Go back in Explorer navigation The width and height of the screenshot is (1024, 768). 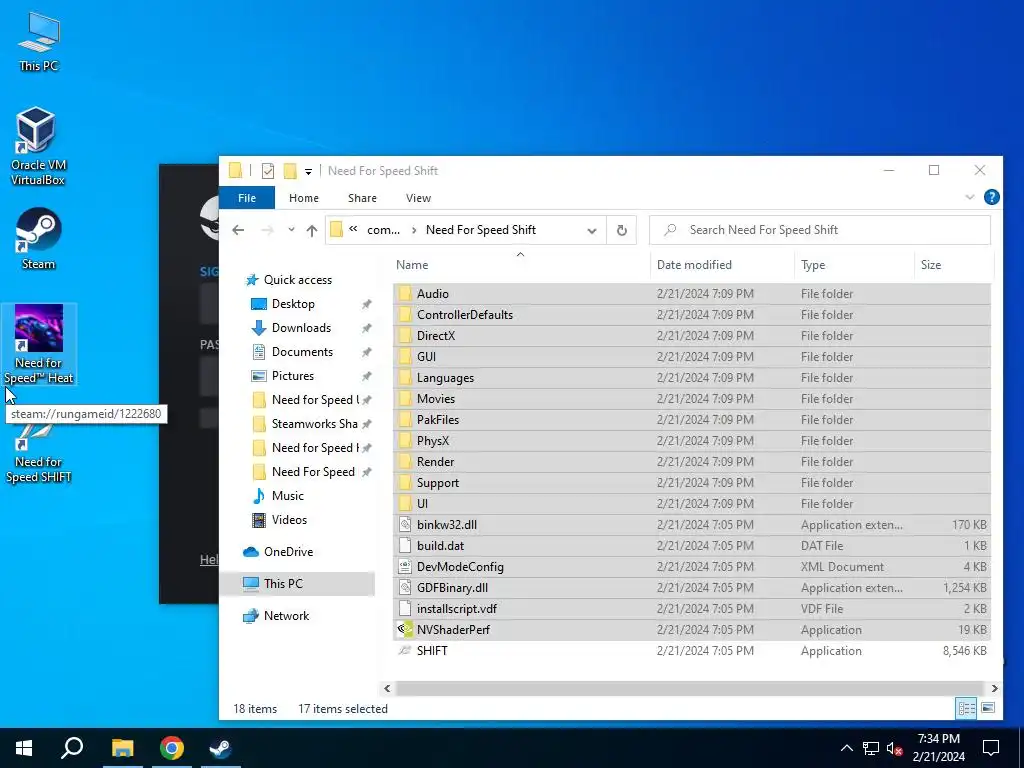tap(238, 230)
